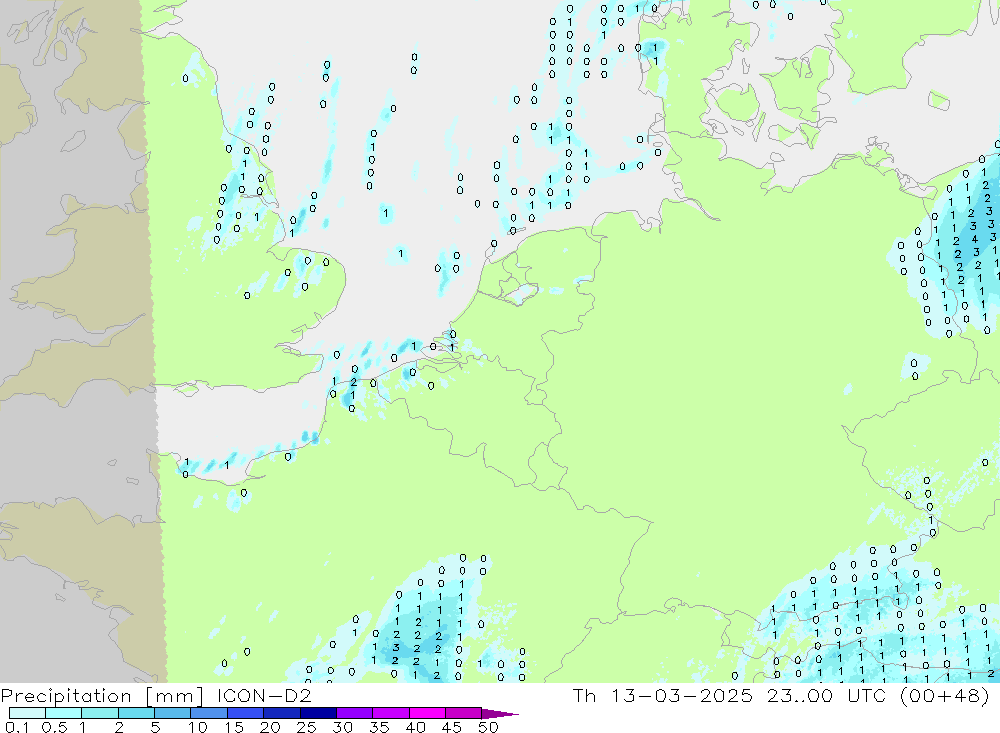Click the '10' legend scale label
The width and height of the screenshot is (1000, 733).
[198, 727]
